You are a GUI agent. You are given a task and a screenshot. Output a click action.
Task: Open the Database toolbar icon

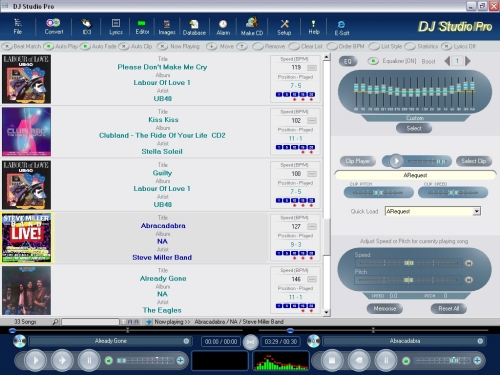(x=194, y=27)
